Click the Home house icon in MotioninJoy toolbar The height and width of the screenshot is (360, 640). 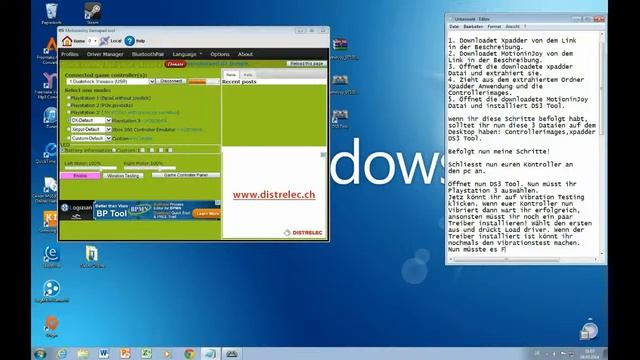pos(67,41)
